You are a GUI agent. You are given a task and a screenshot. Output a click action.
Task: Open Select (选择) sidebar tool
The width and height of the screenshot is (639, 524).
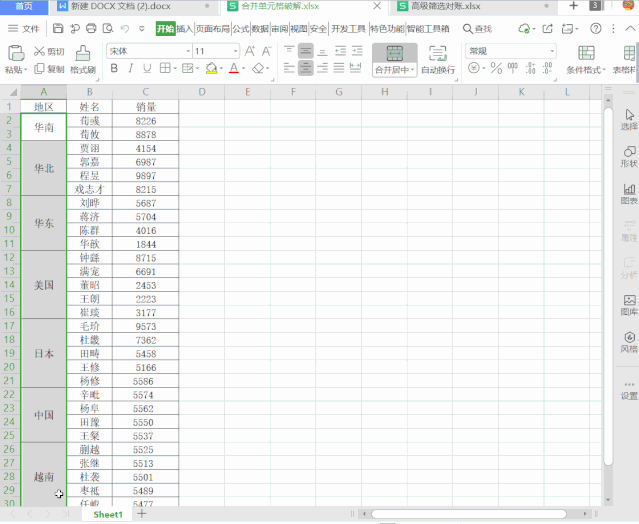click(x=629, y=120)
